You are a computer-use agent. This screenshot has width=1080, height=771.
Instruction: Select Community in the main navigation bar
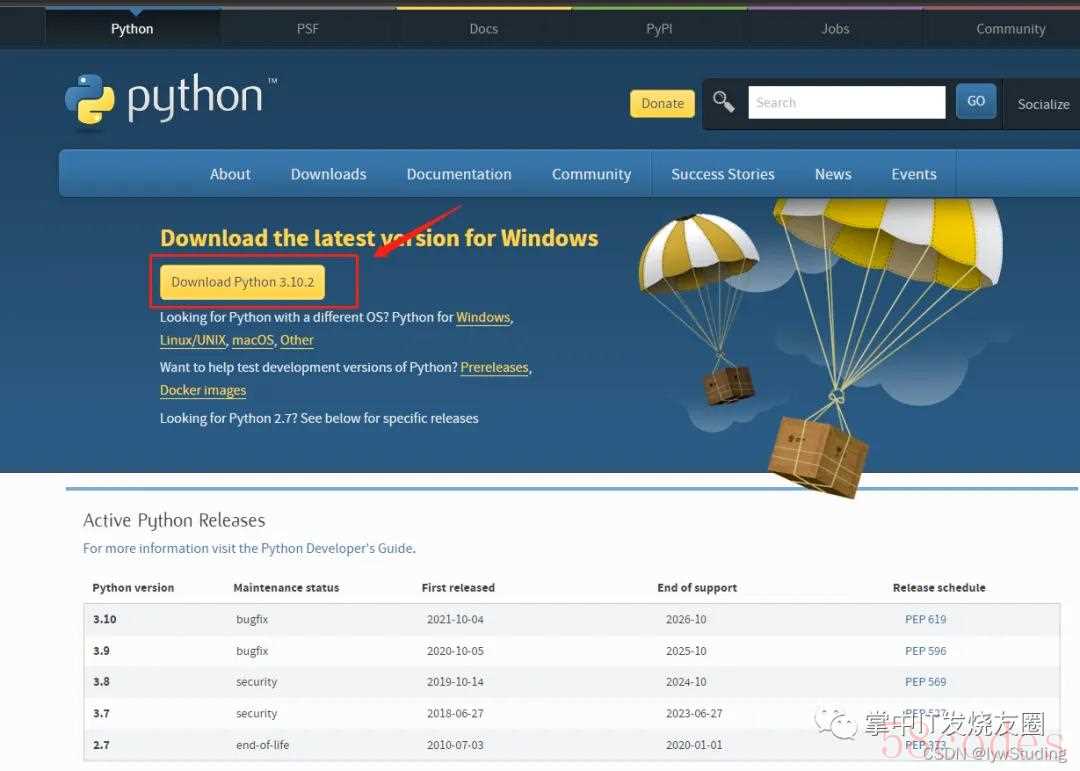591,174
